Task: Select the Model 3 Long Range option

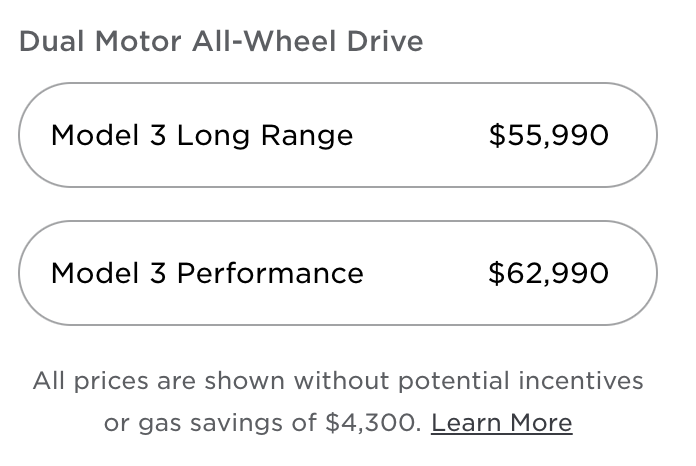Action: pyautogui.click(x=337, y=135)
